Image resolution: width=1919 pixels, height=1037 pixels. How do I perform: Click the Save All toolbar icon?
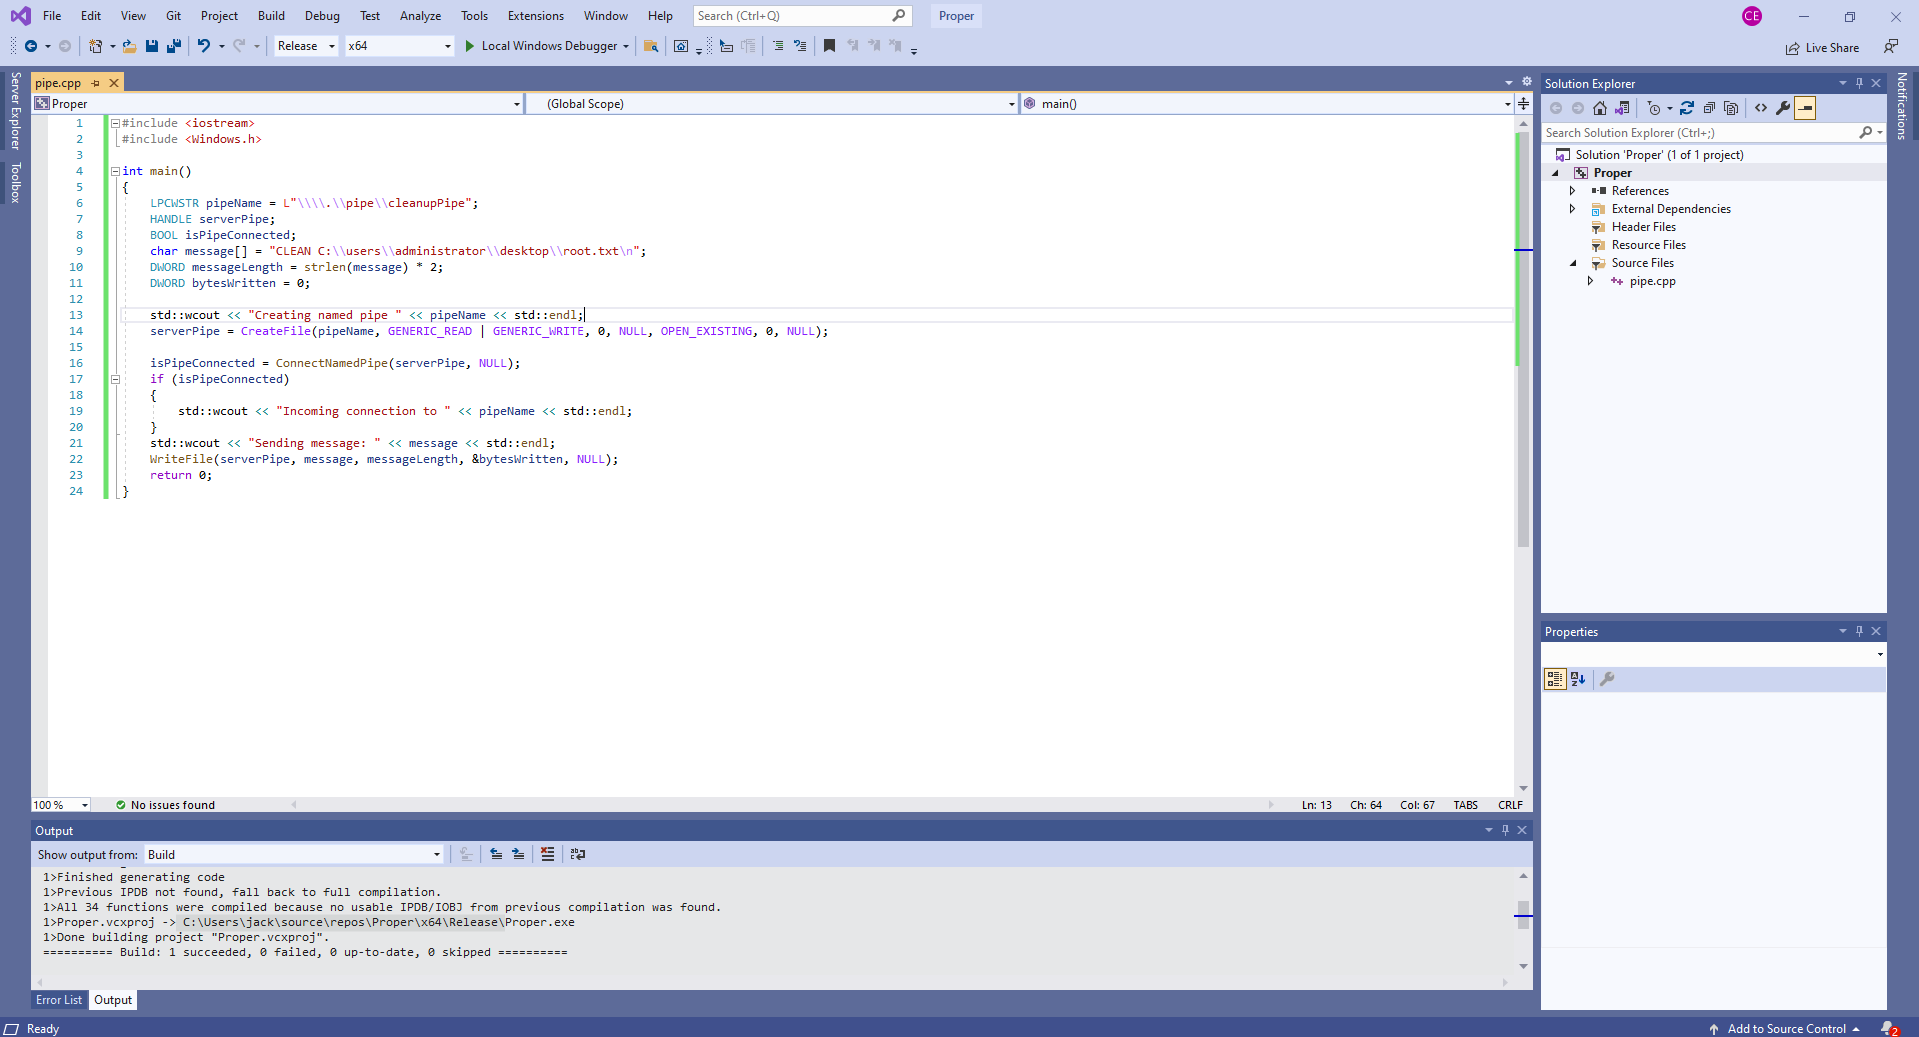(x=174, y=46)
